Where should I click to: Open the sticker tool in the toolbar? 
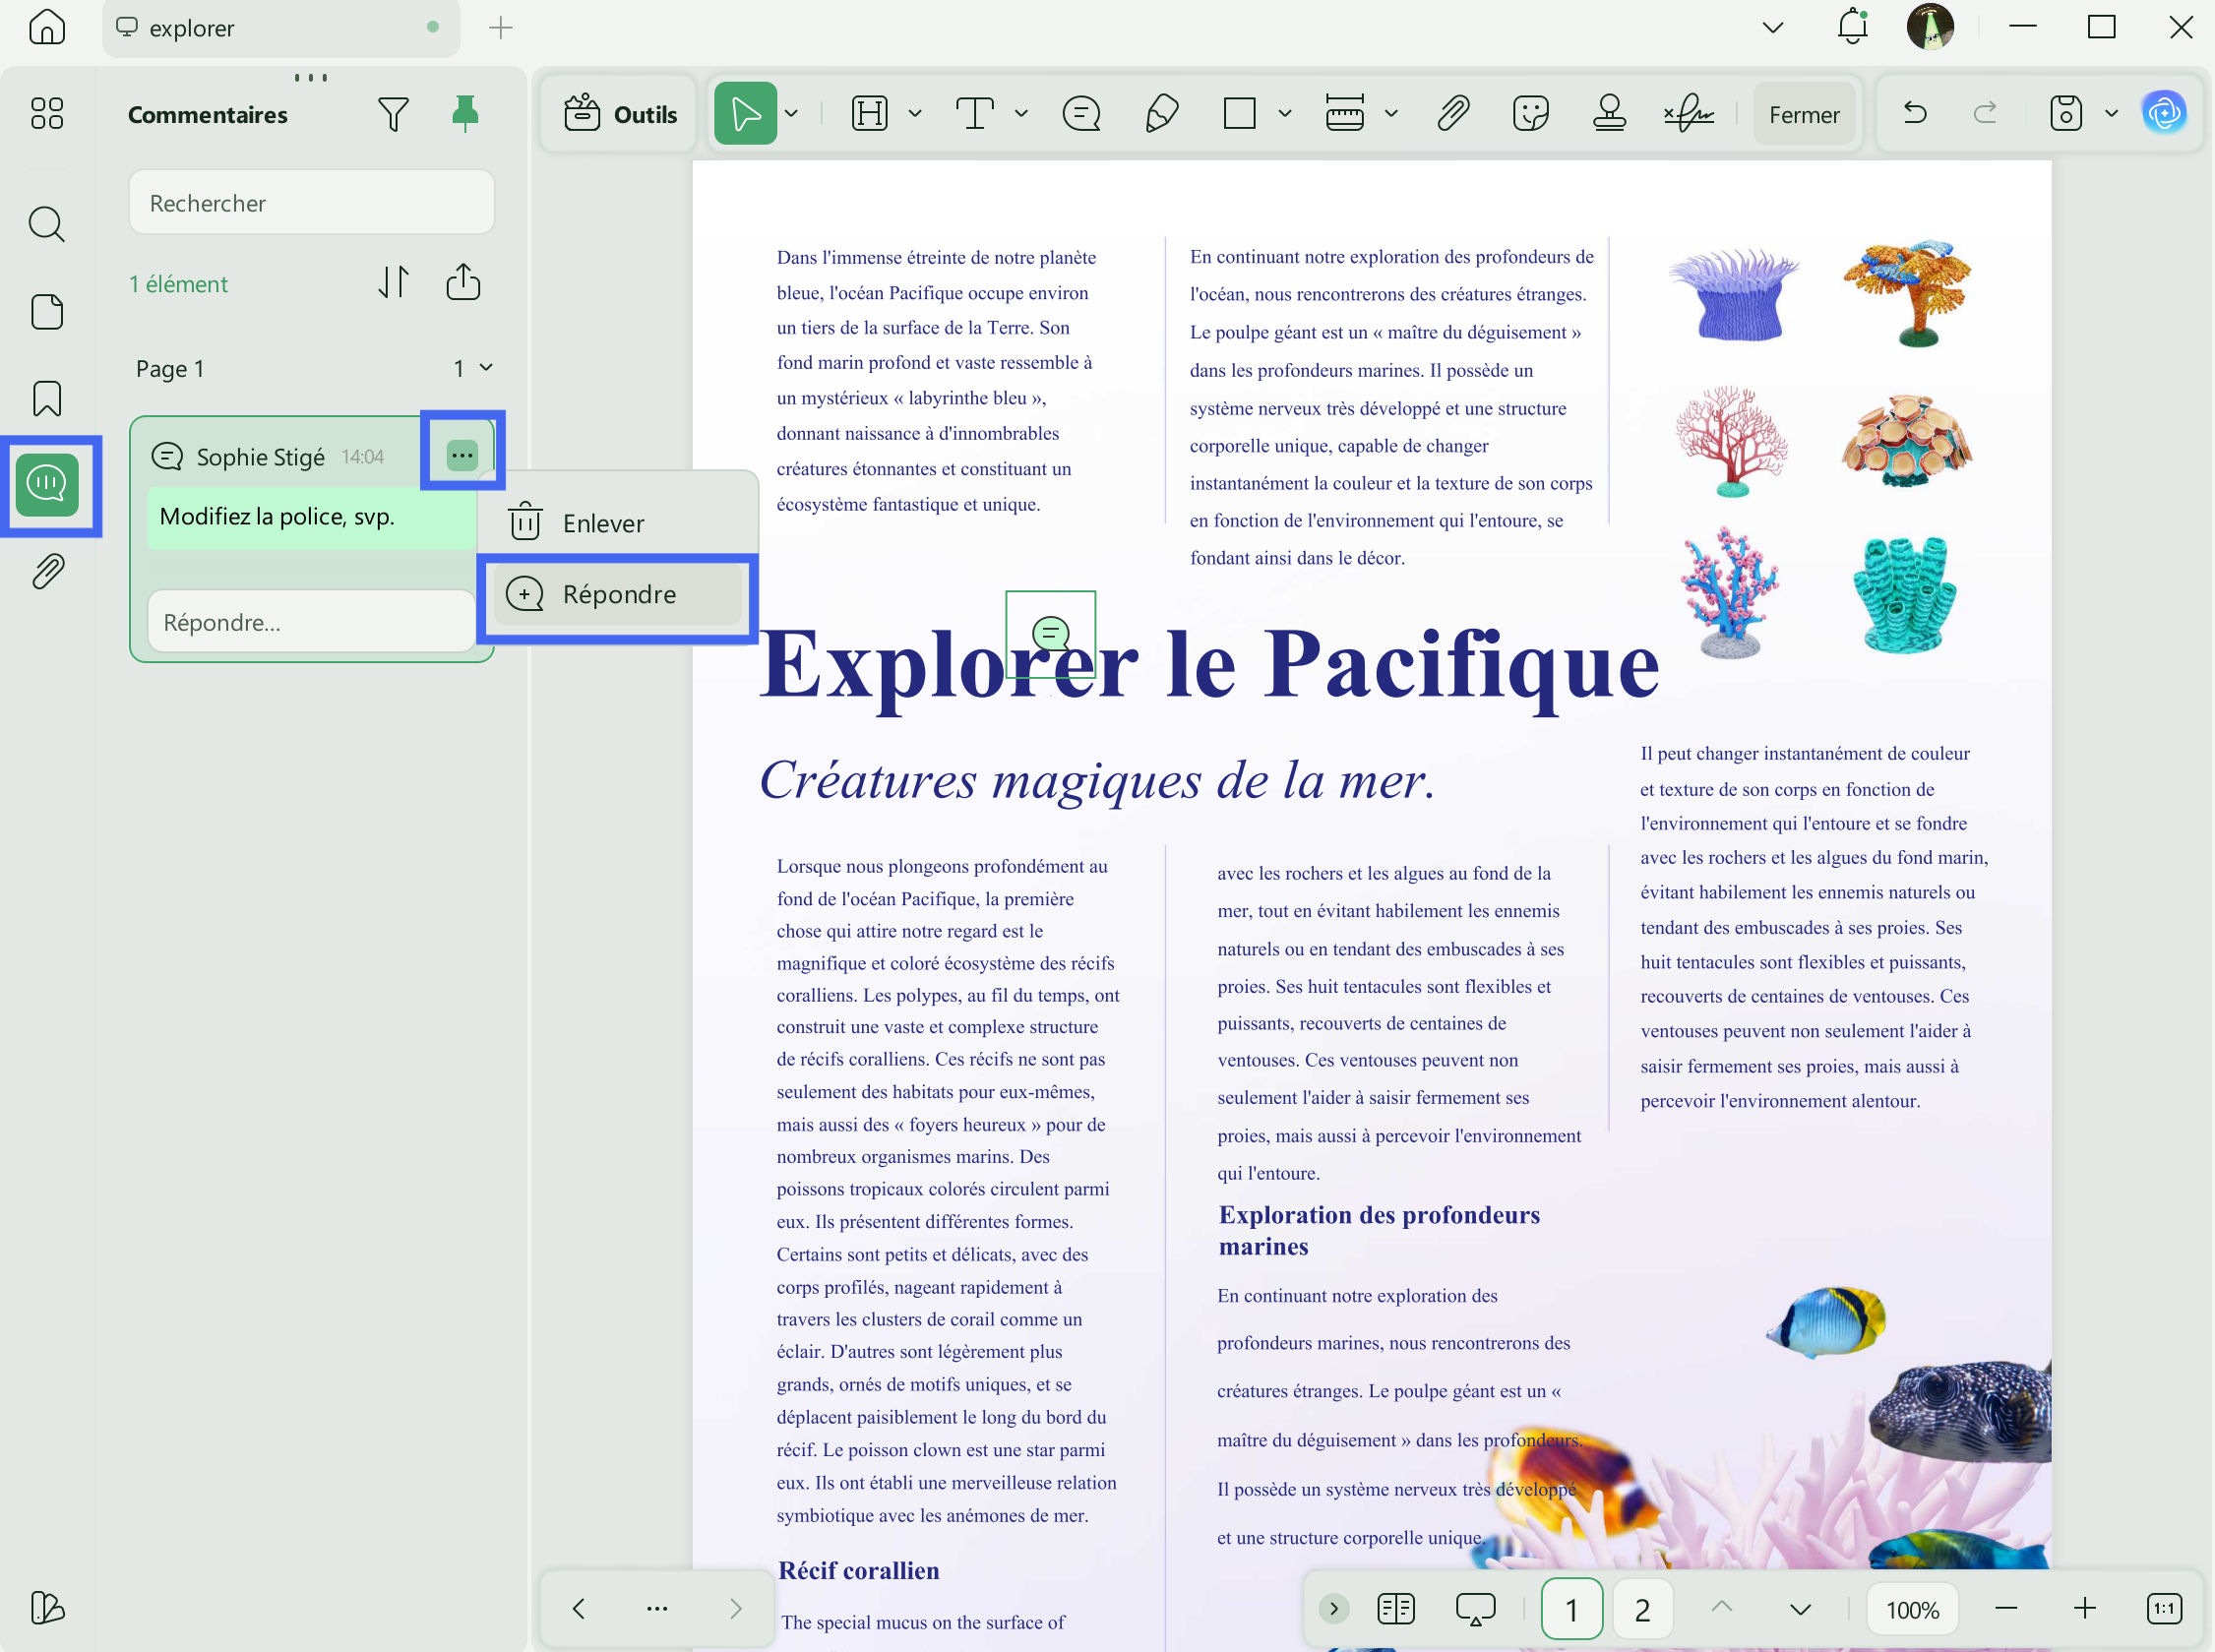[1529, 113]
